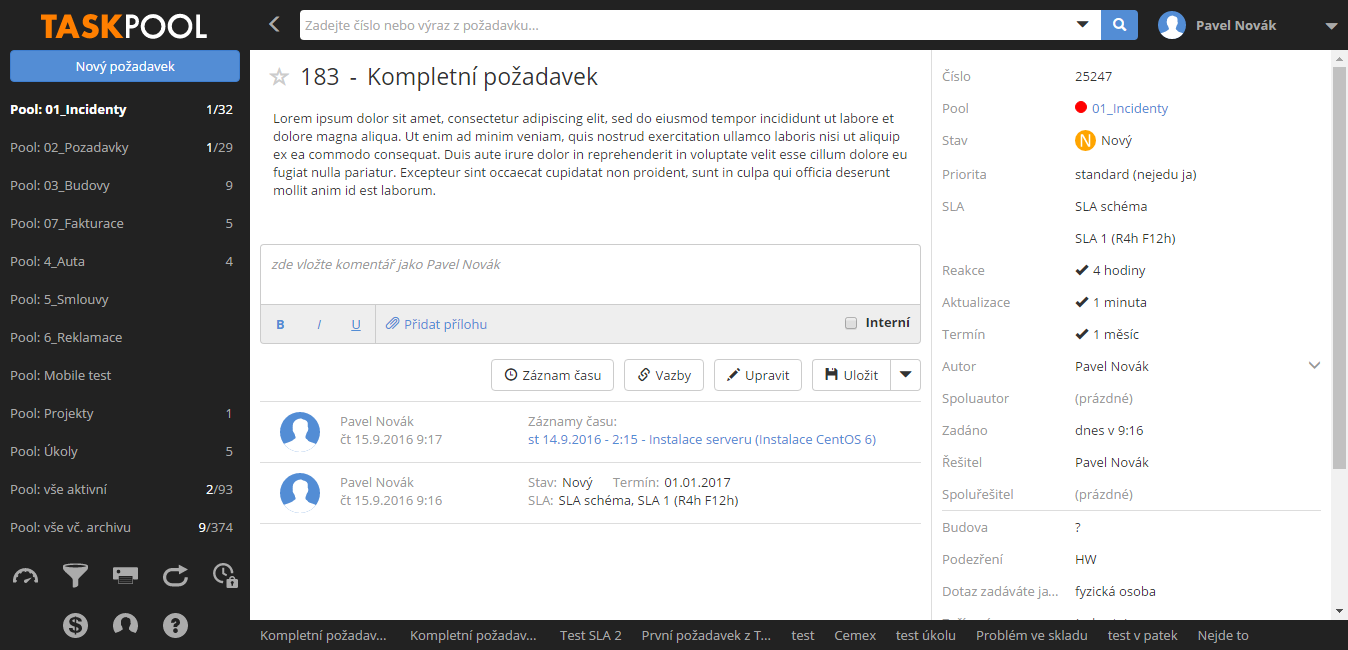
Task: Switch to the Problém ve skladu tab
Action: pos(1031,635)
